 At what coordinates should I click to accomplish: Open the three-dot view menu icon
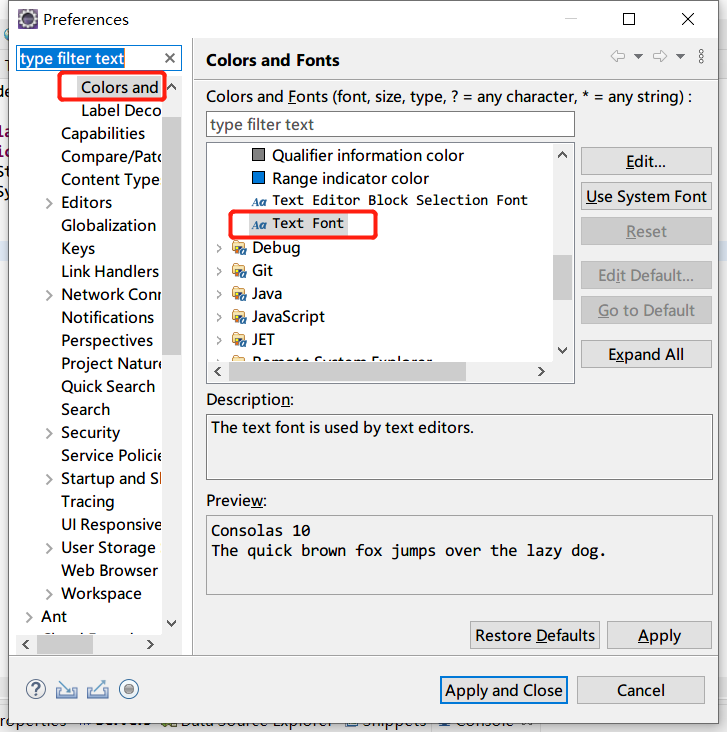(x=703, y=57)
